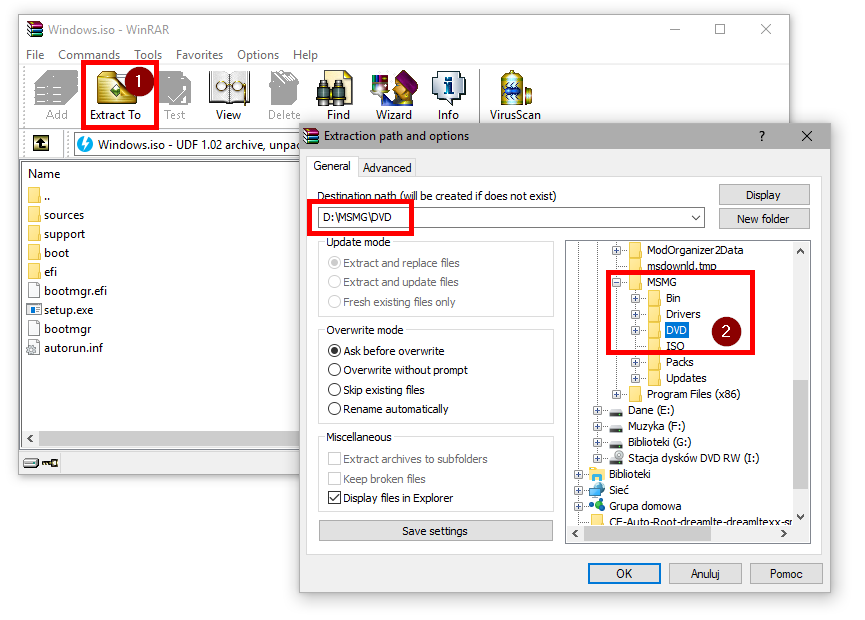Switch to the Advanced tab
The image size is (865, 620).
point(387,168)
